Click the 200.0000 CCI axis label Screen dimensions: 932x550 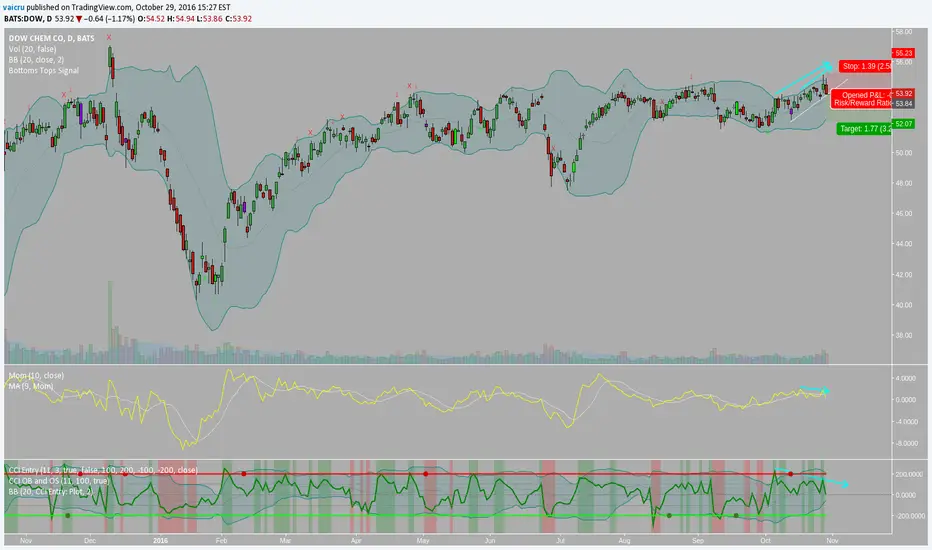pyautogui.click(x=907, y=474)
